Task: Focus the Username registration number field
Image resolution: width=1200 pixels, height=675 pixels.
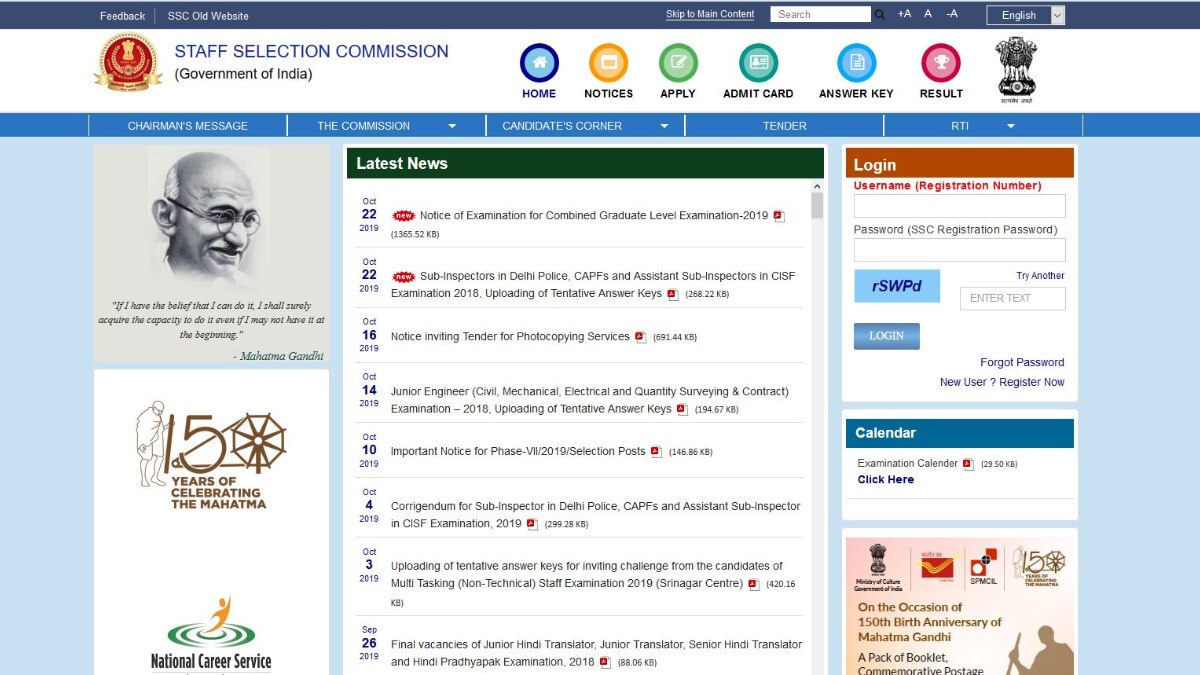Action: pos(959,206)
